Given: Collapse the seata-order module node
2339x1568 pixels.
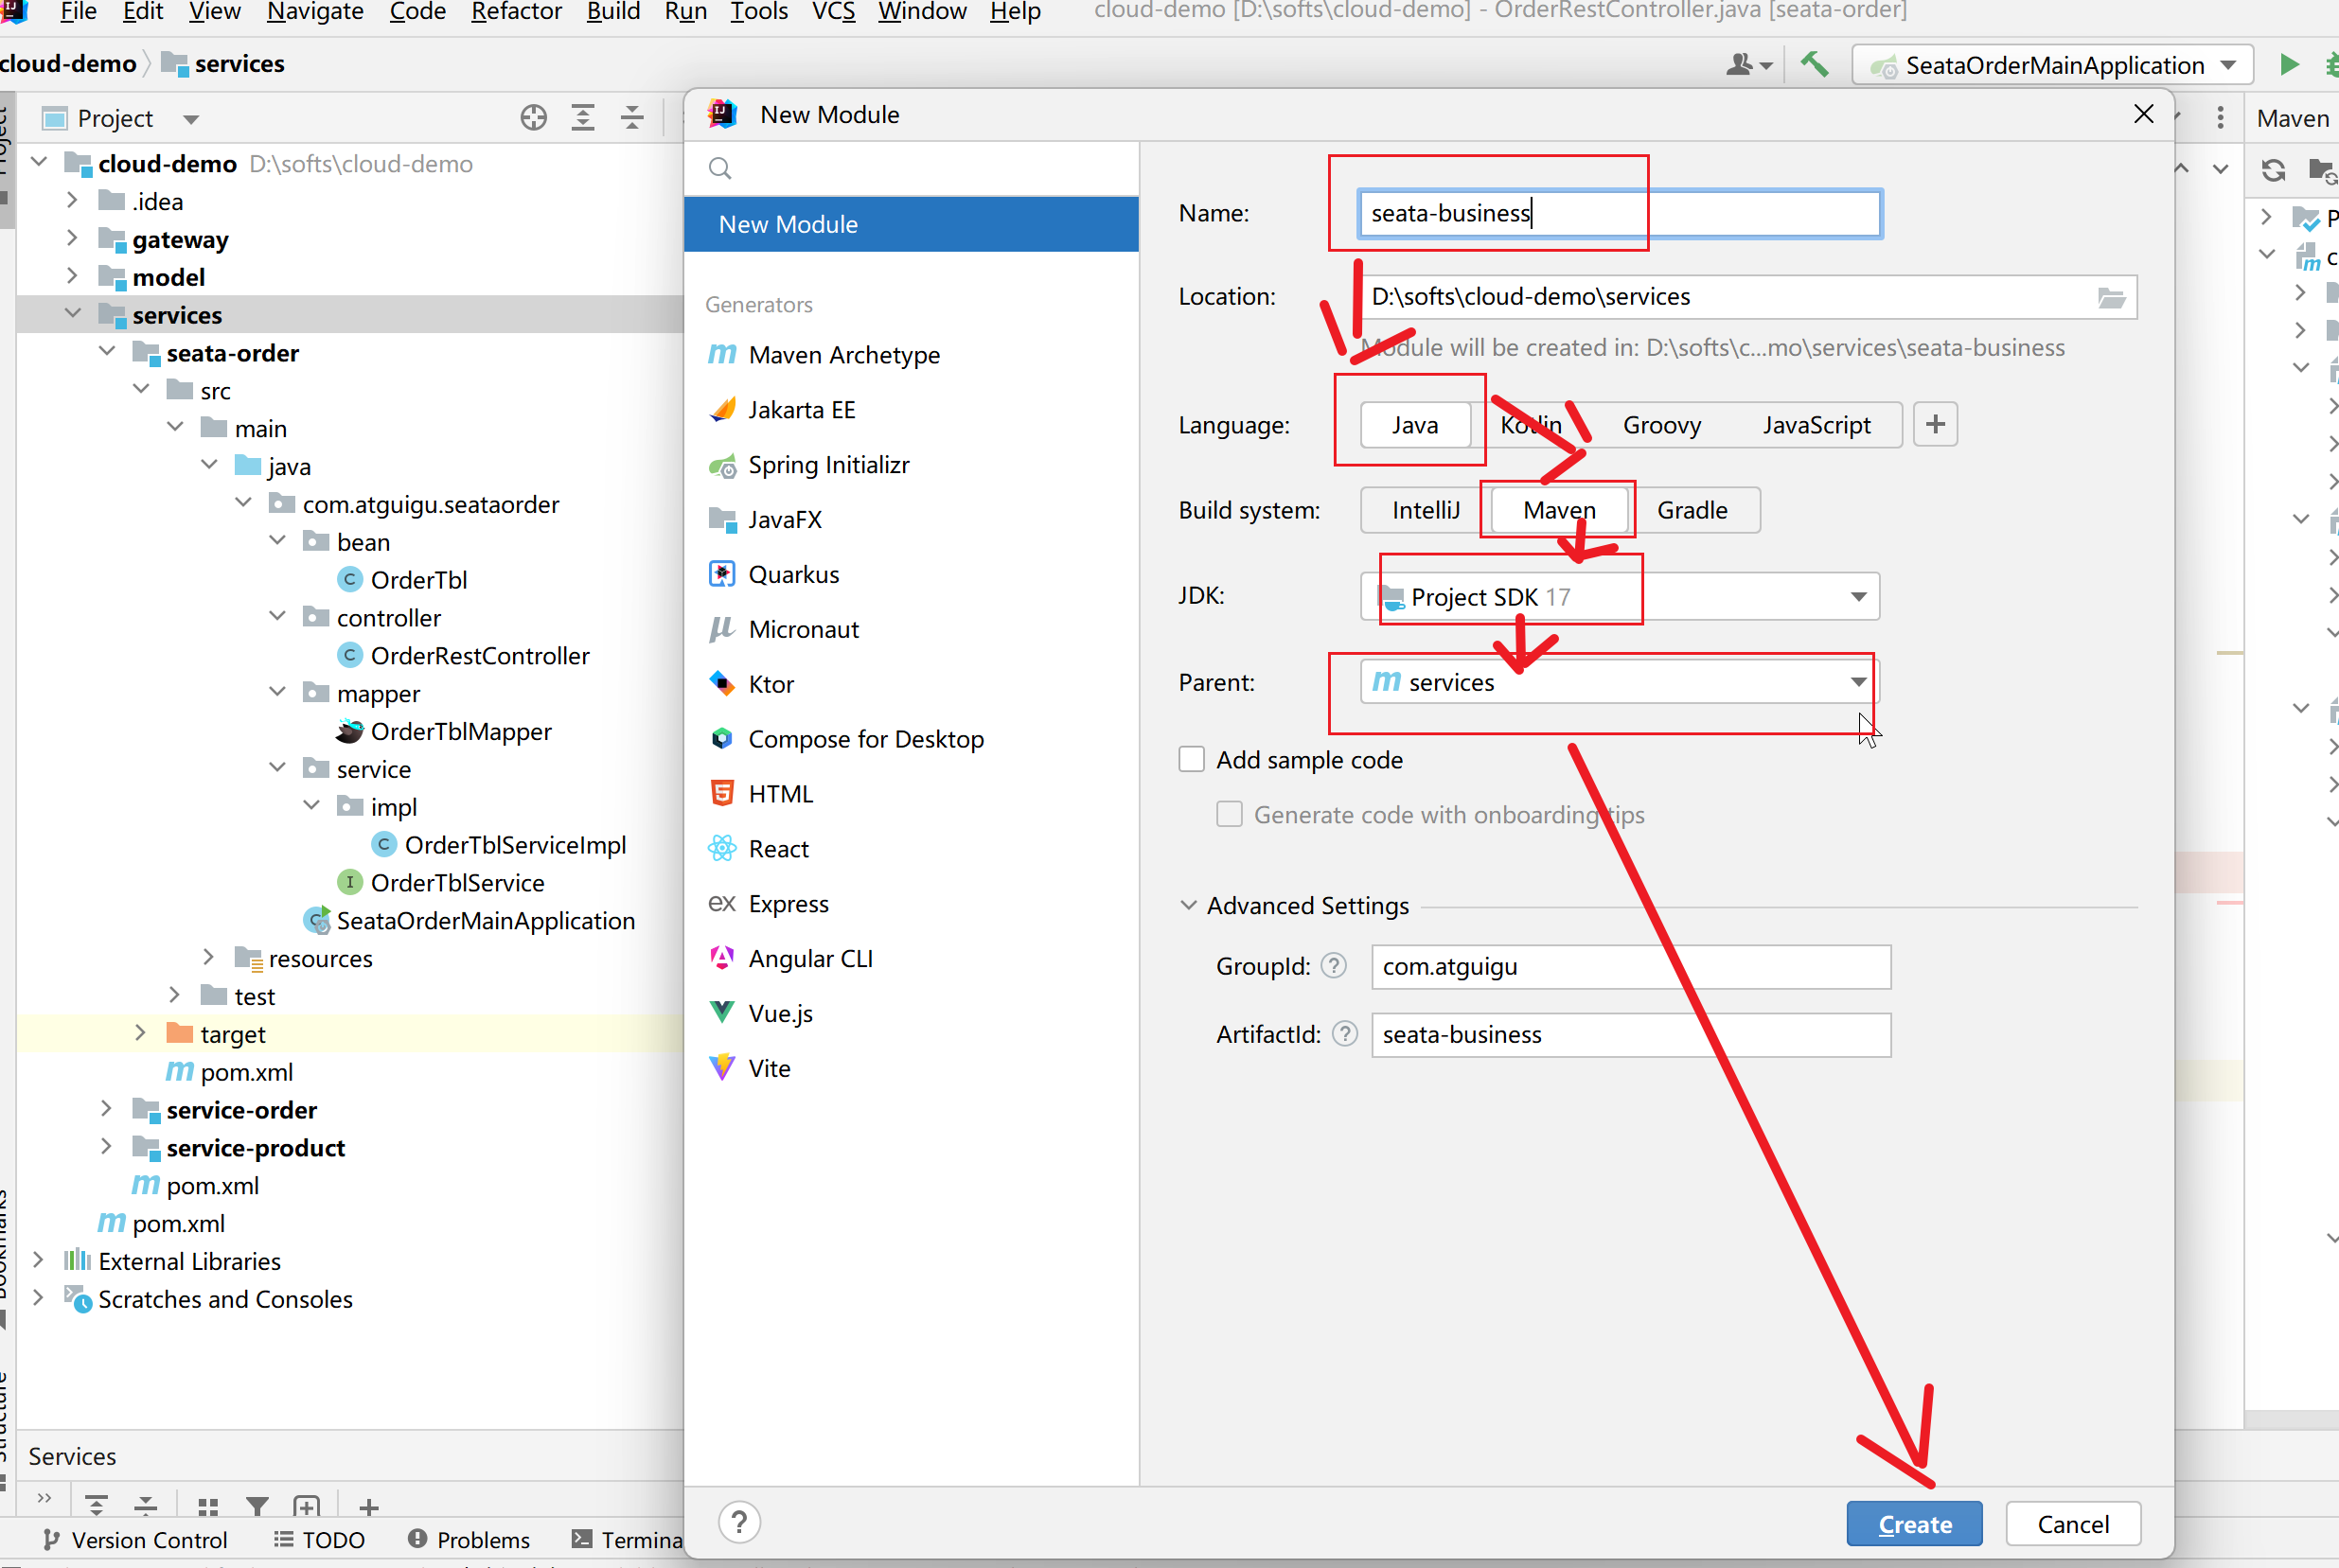Looking at the screenshot, I should pyautogui.click(x=106, y=352).
